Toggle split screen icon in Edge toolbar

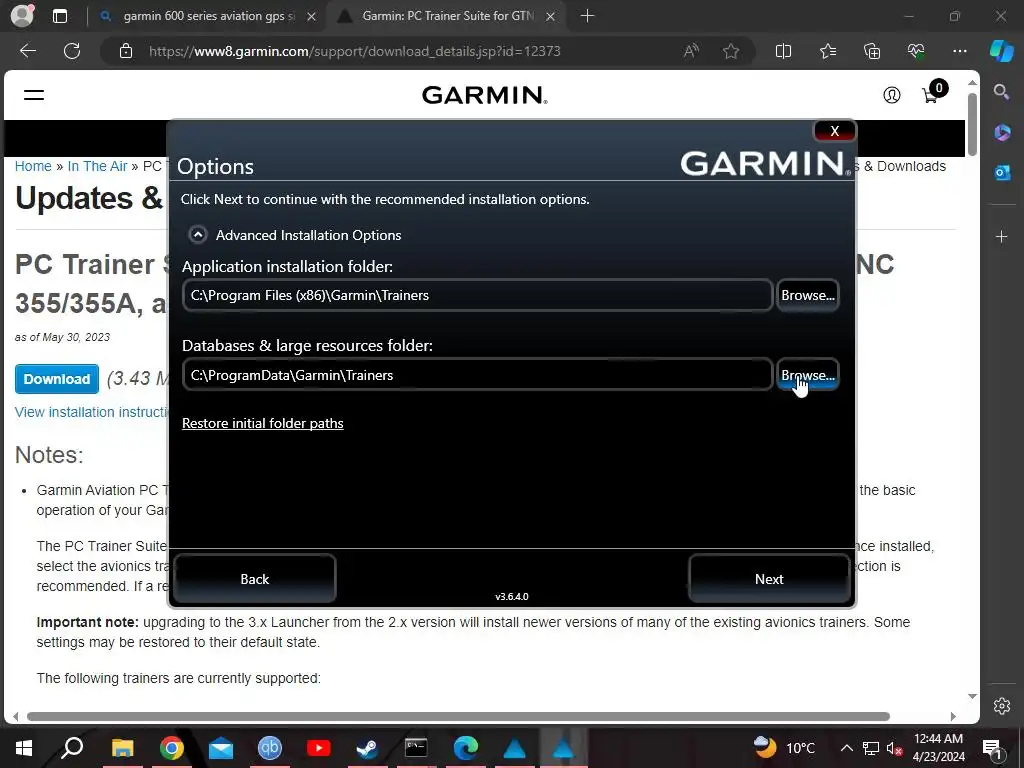pos(783,51)
